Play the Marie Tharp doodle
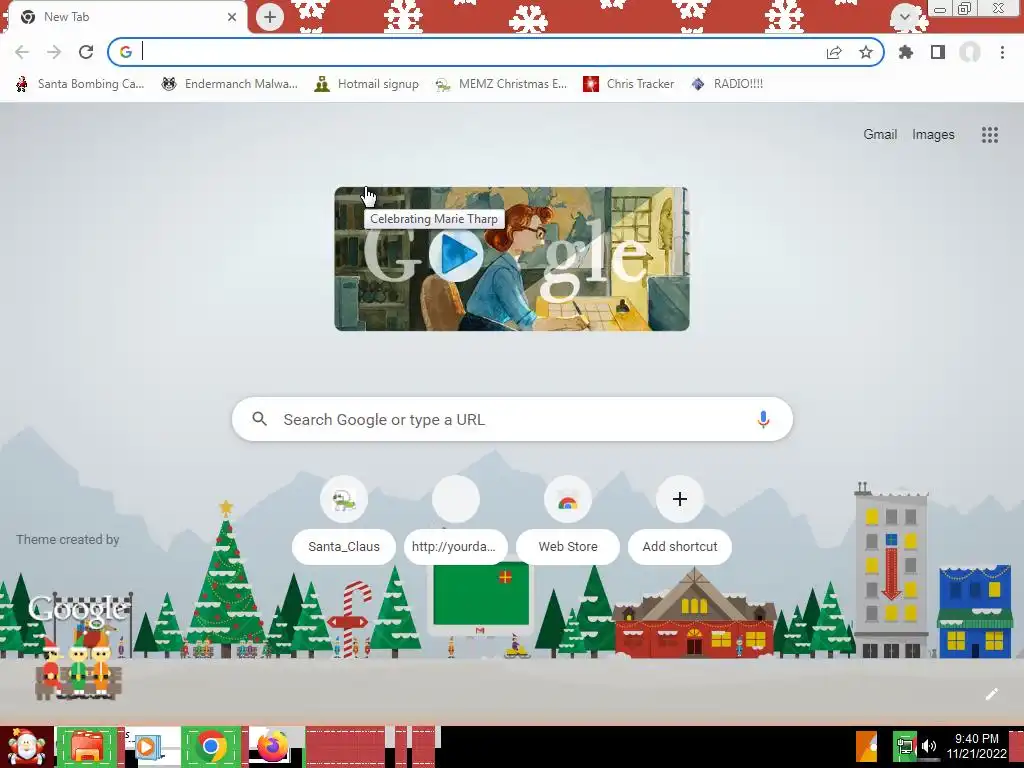 coord(456,255)
